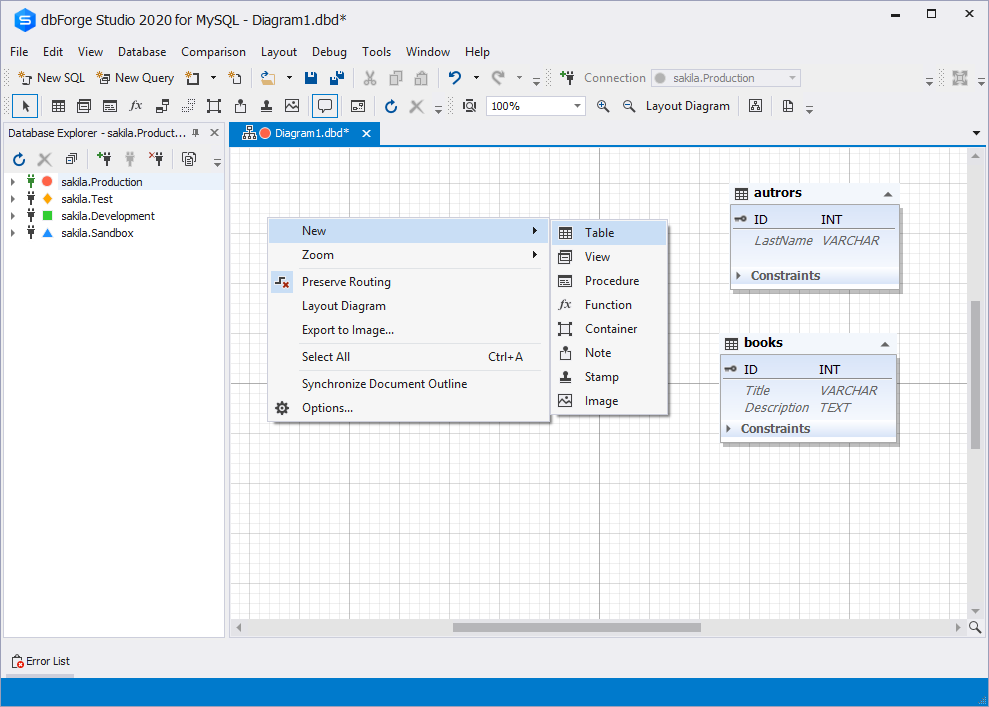Select the Table tool in the diagram toolbar
Viewport: 989px width, 707px height.
[57, 106]
